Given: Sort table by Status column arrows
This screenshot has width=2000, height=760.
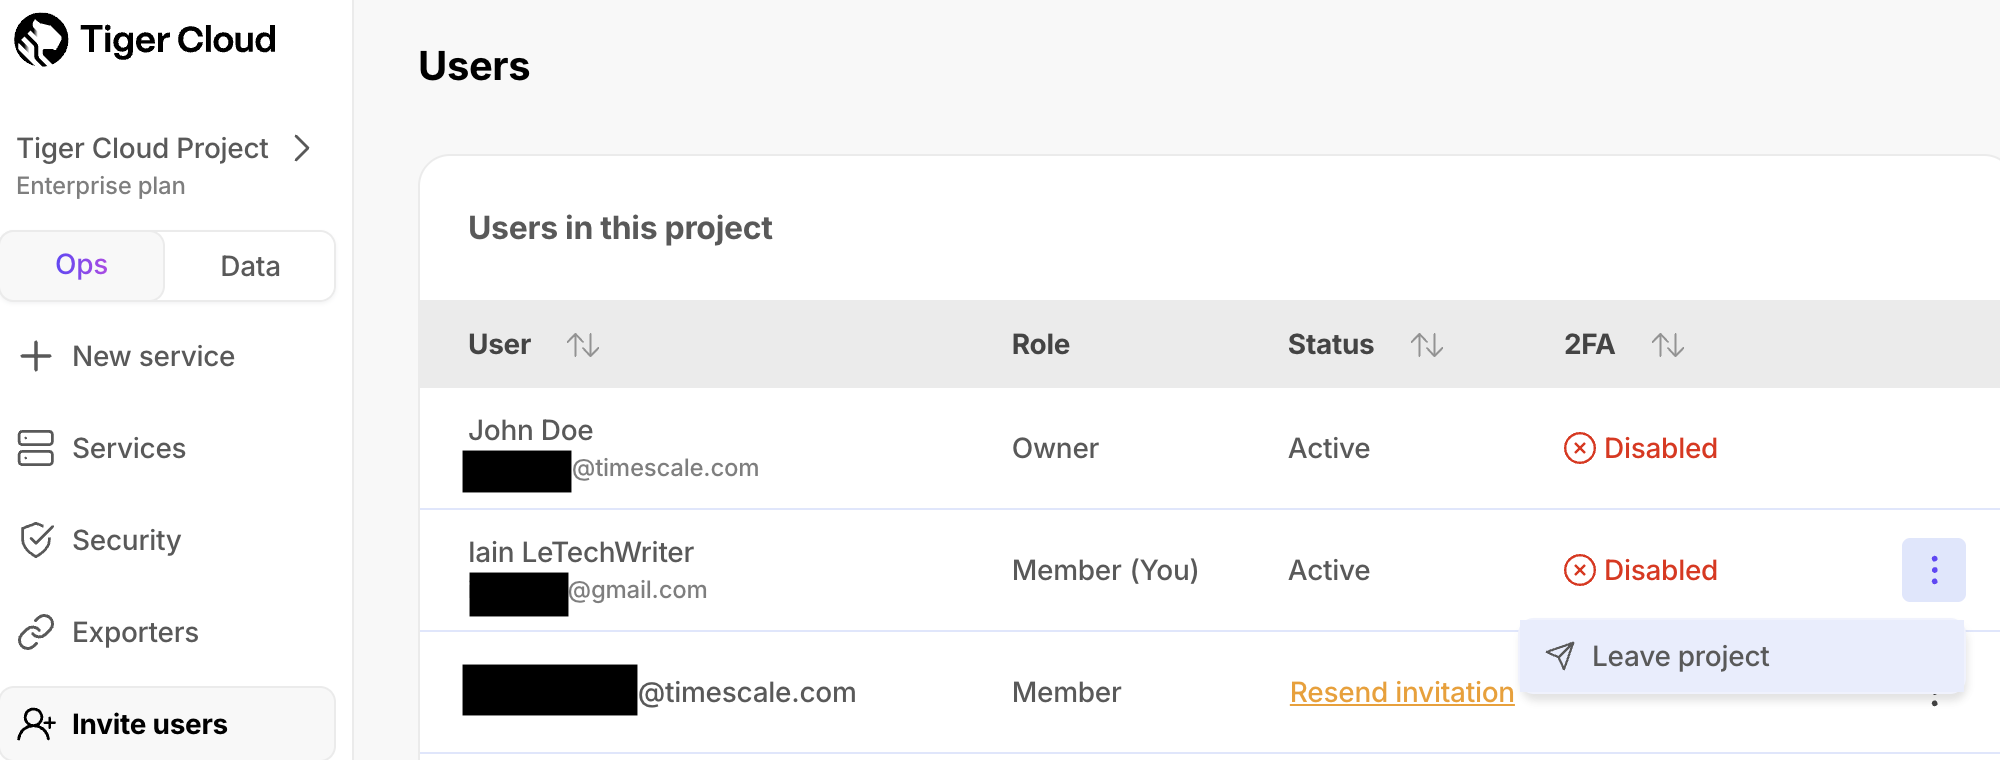Looking at the screenshot, I should pyautogui.click(x=1427, y=345).
